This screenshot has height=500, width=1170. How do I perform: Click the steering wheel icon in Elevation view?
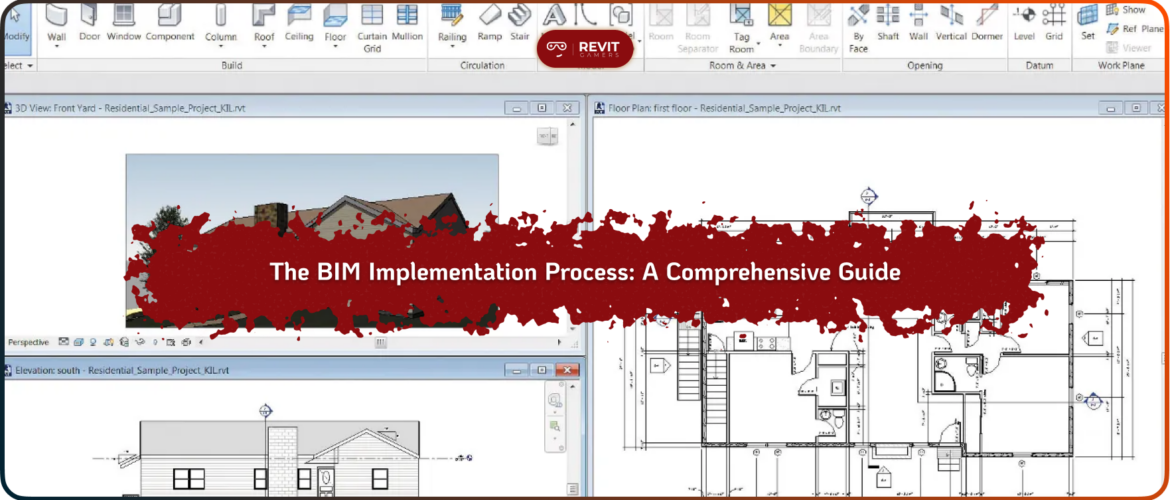pyautogui.click(x=554, y=401)
